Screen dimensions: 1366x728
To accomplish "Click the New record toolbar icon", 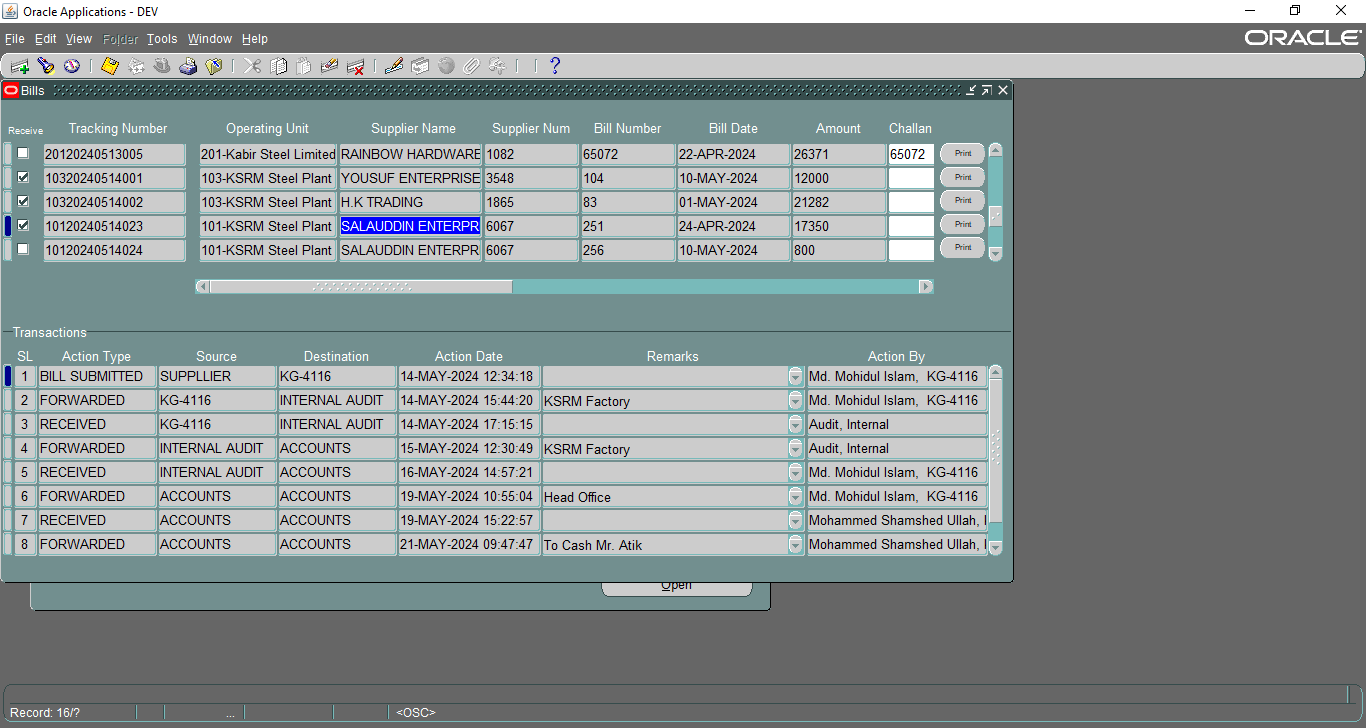I will tap(20, 66).
